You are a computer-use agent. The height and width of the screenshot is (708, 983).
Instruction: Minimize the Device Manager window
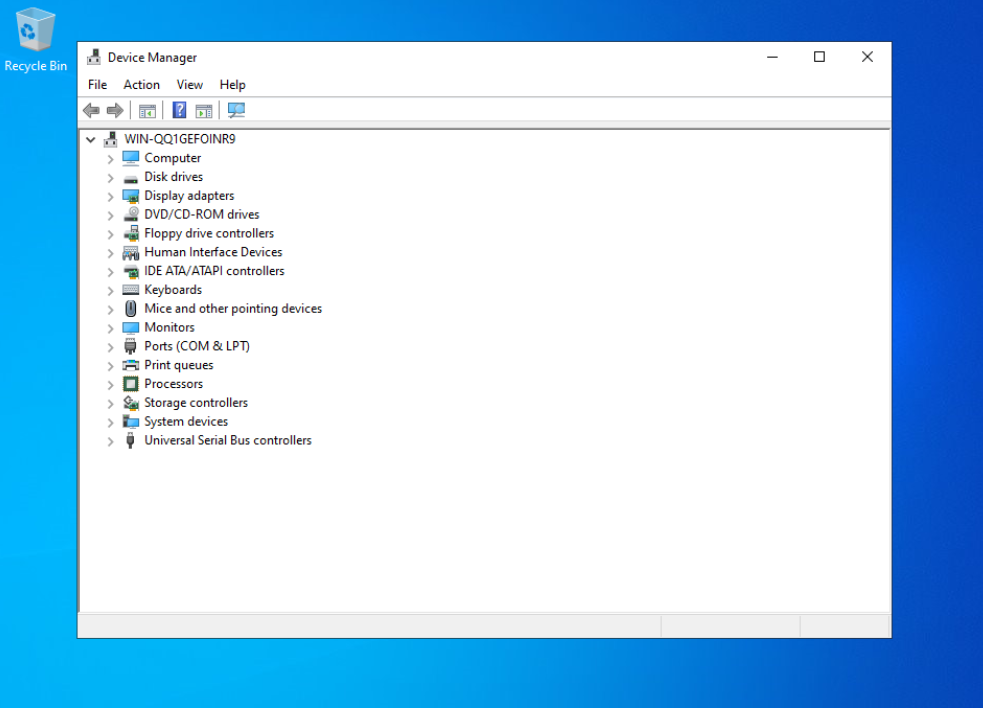772,57
